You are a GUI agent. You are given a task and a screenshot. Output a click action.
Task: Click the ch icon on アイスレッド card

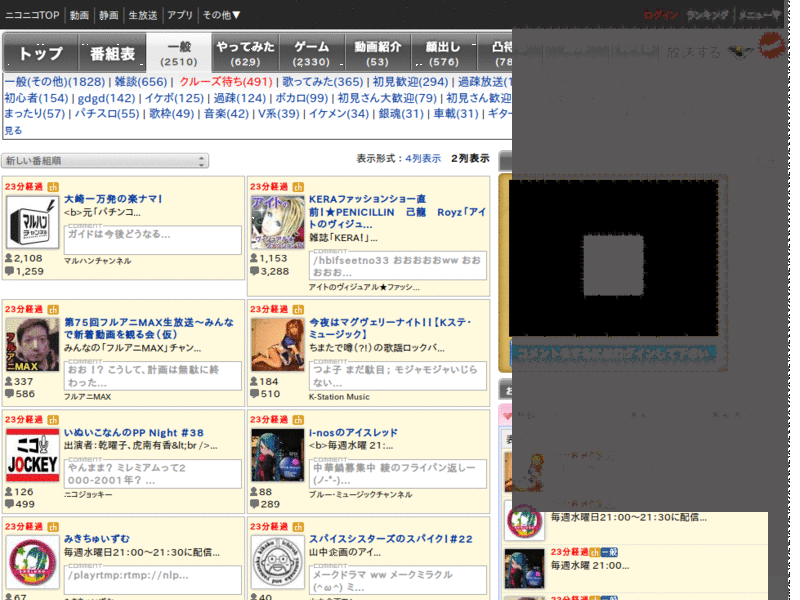(298, 420)
